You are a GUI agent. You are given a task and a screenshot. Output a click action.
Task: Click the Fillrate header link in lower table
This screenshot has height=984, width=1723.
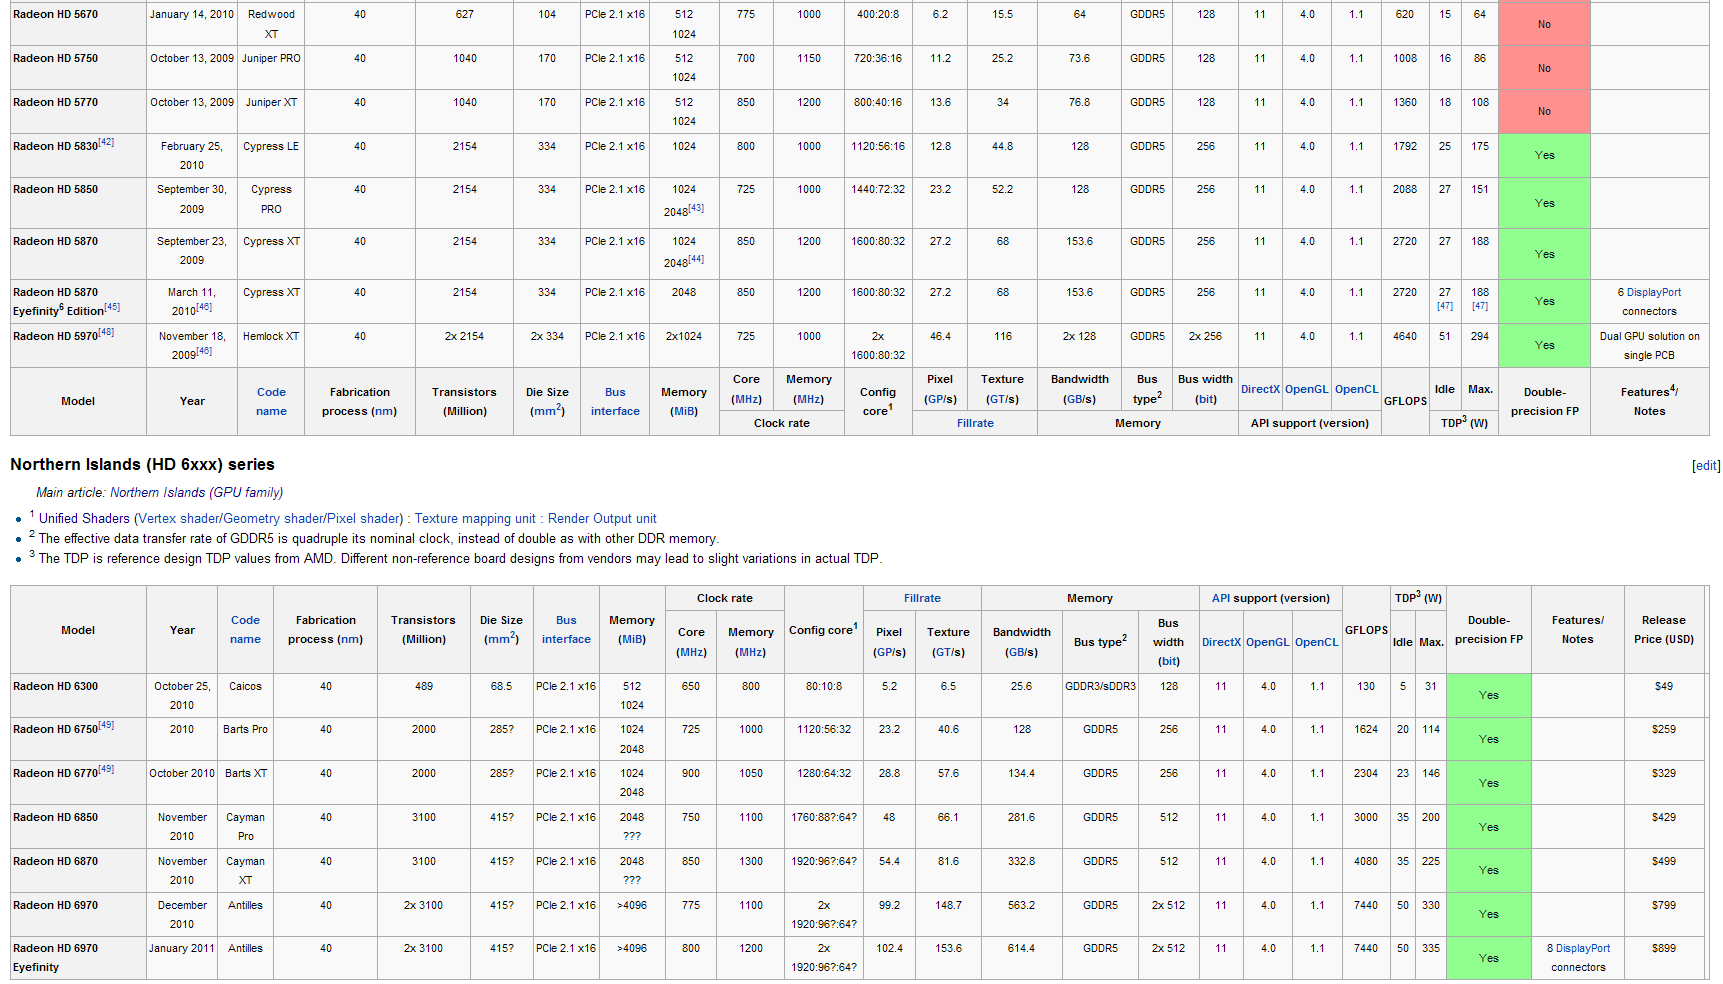tap(922, 598)
